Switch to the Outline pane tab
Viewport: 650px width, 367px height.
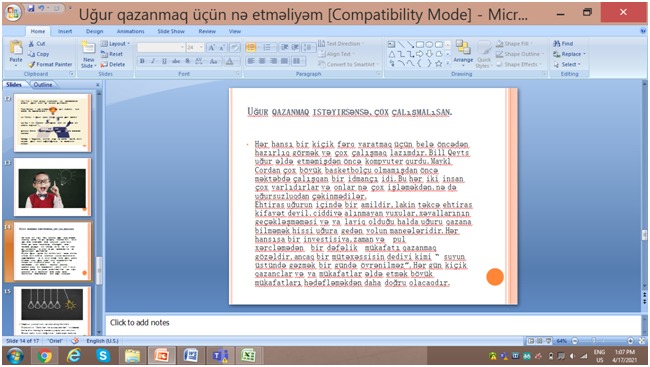click(43, 85)
